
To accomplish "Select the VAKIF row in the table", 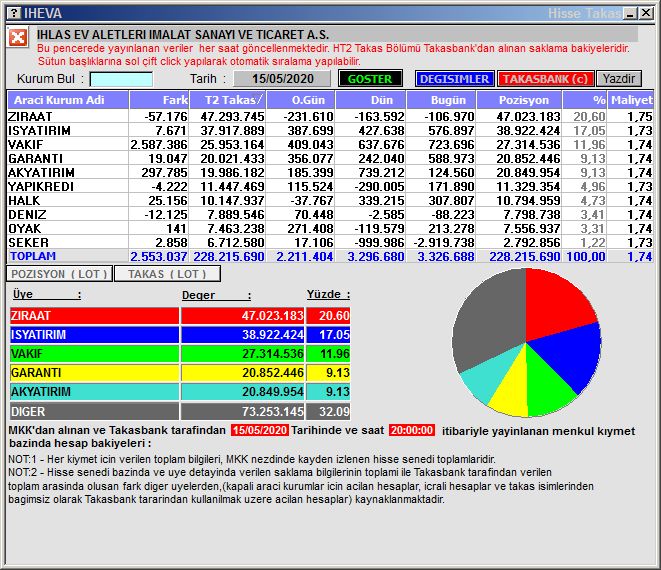I will (330, 145).
